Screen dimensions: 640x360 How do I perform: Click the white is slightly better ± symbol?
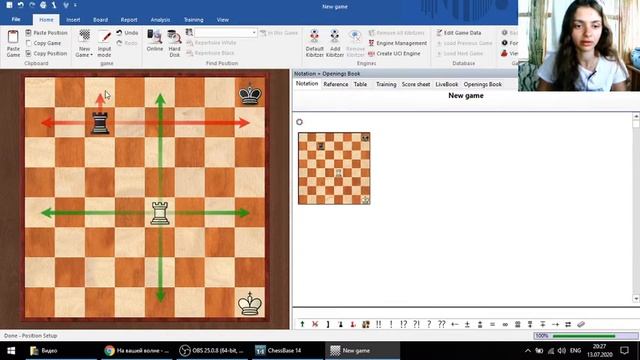coord(467,324)
